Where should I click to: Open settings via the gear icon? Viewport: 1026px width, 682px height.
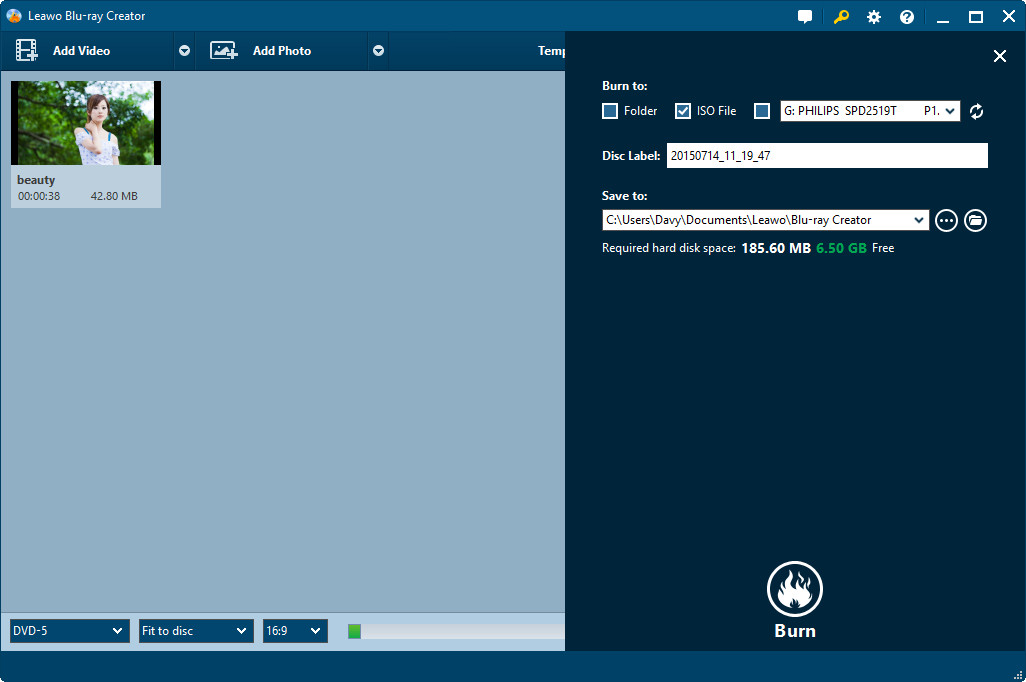(x=874, y=17)
